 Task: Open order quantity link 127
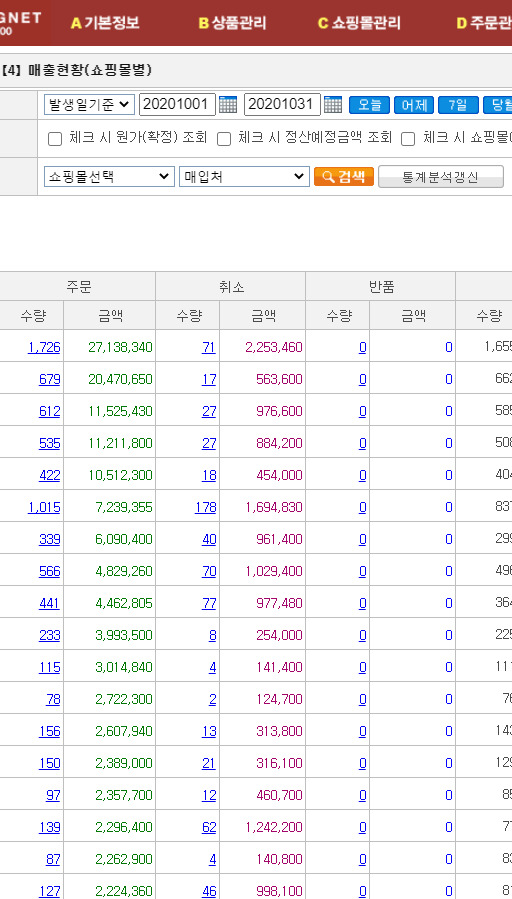click(x=50, y=892)
